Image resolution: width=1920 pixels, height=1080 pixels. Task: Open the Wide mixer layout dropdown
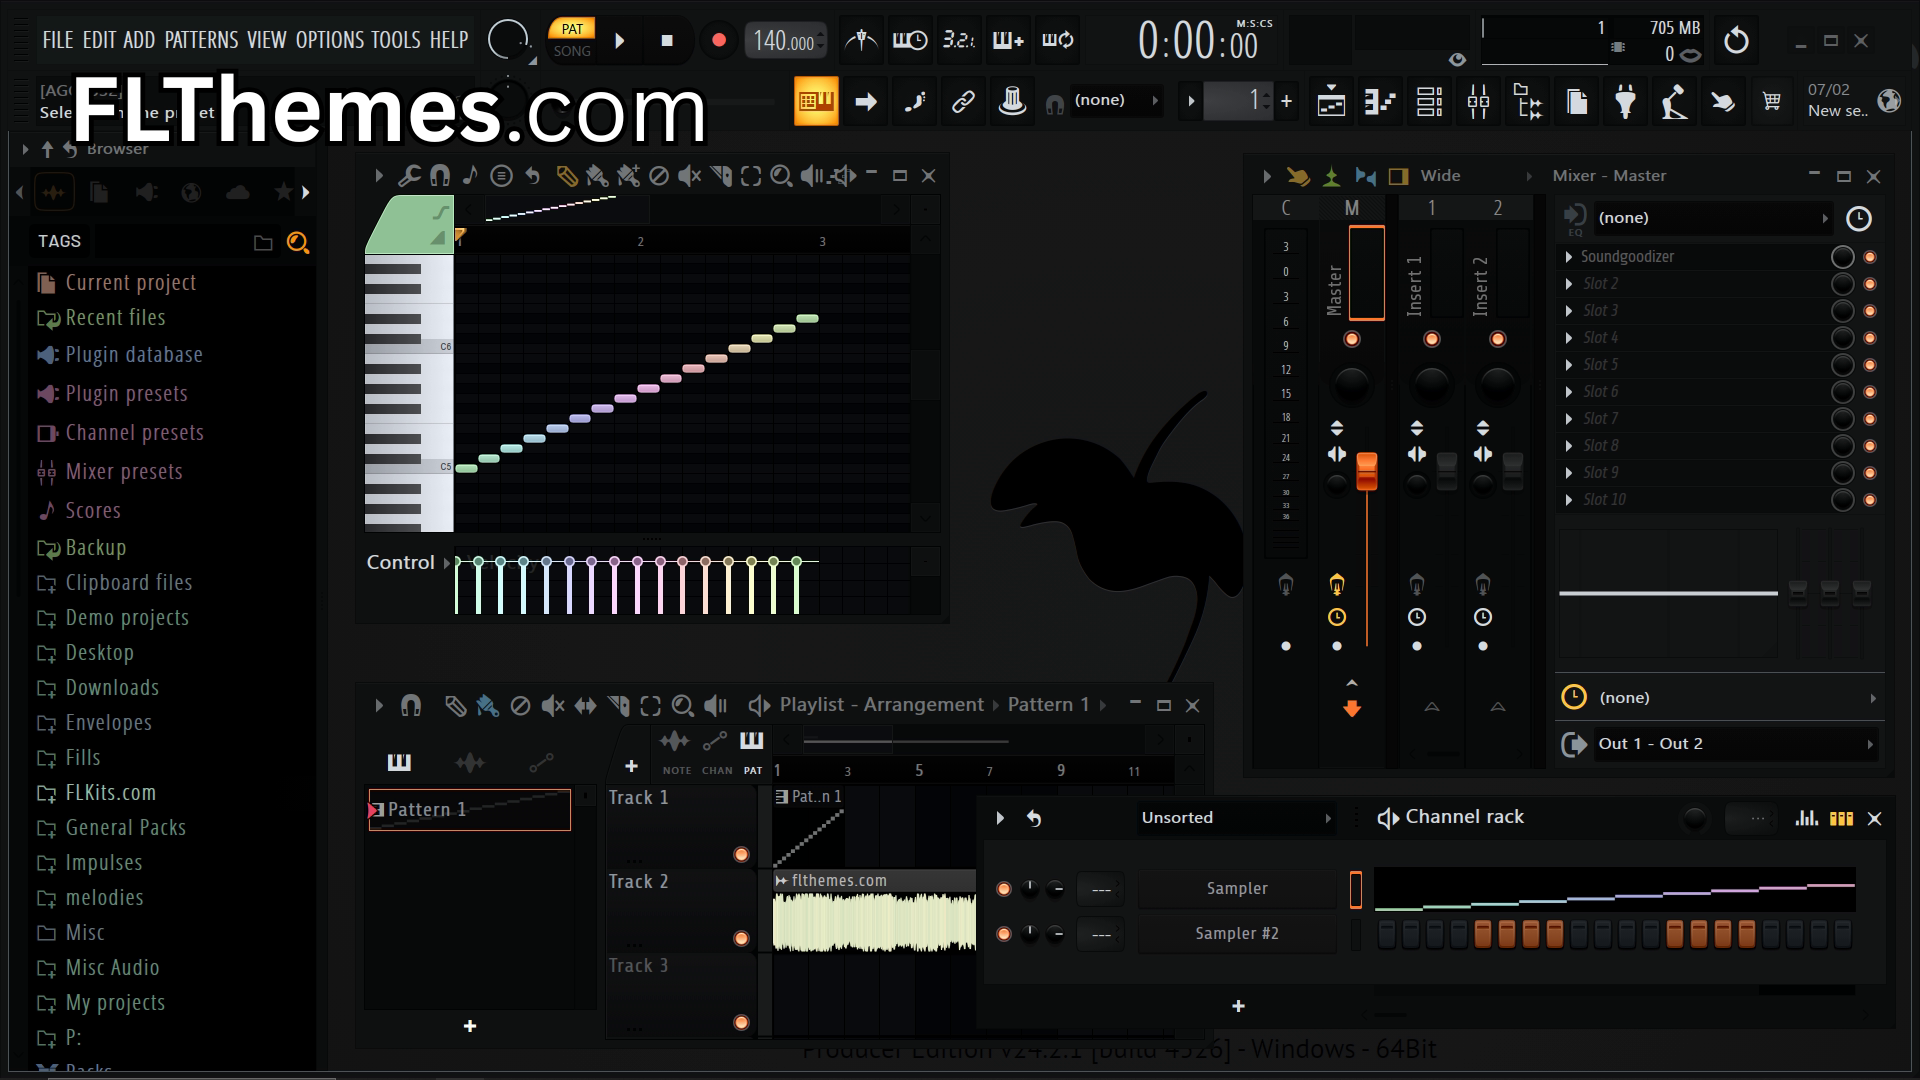[1477, 176]
